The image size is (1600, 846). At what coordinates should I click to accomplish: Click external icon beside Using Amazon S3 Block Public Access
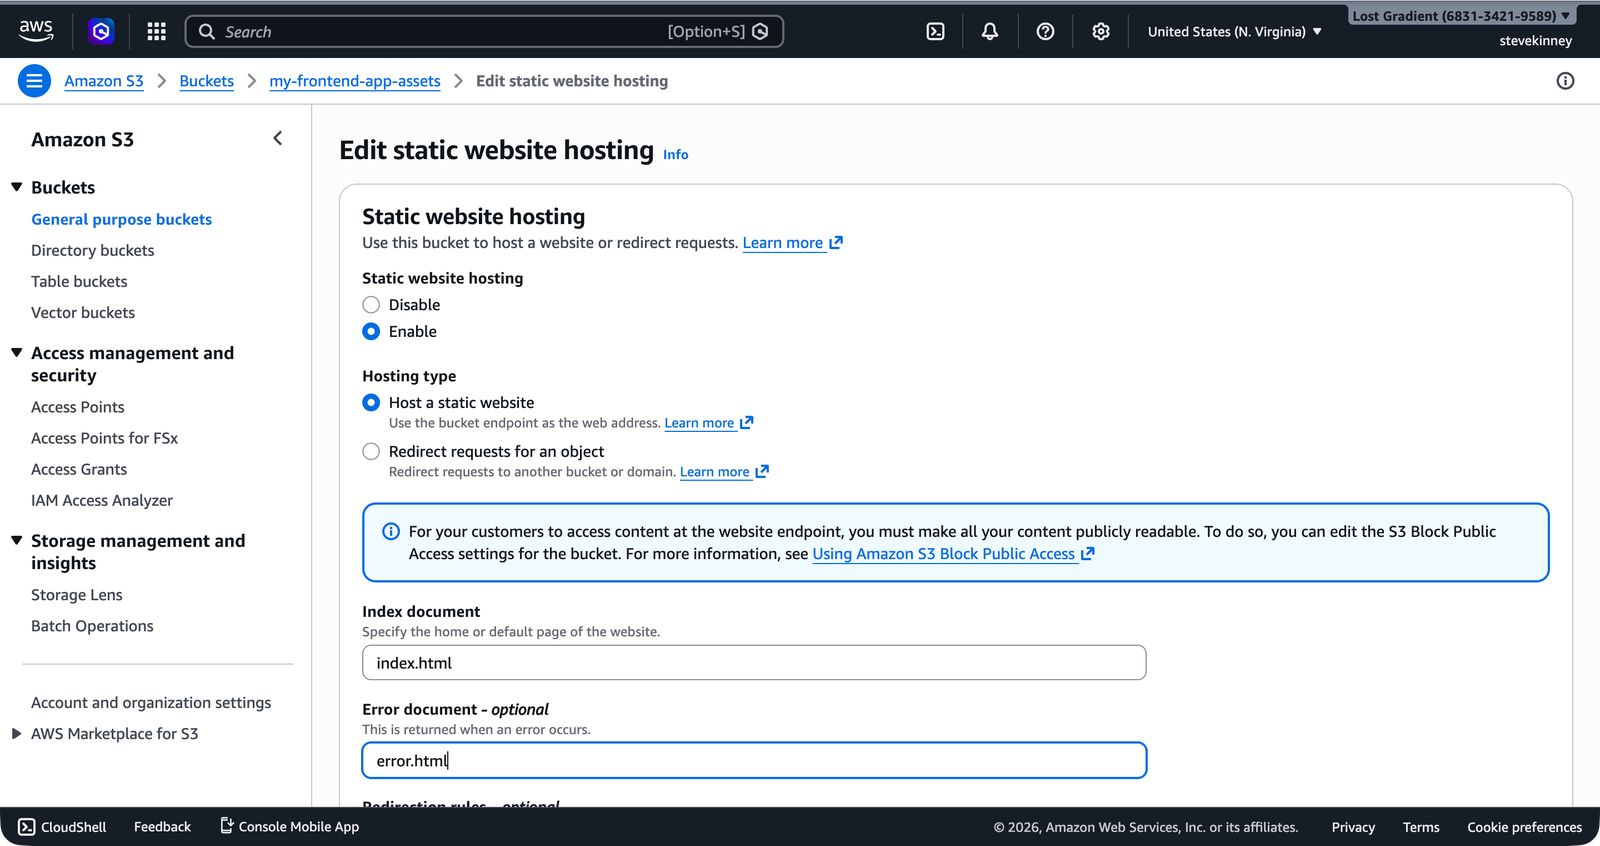click(x=1088, y=553)
